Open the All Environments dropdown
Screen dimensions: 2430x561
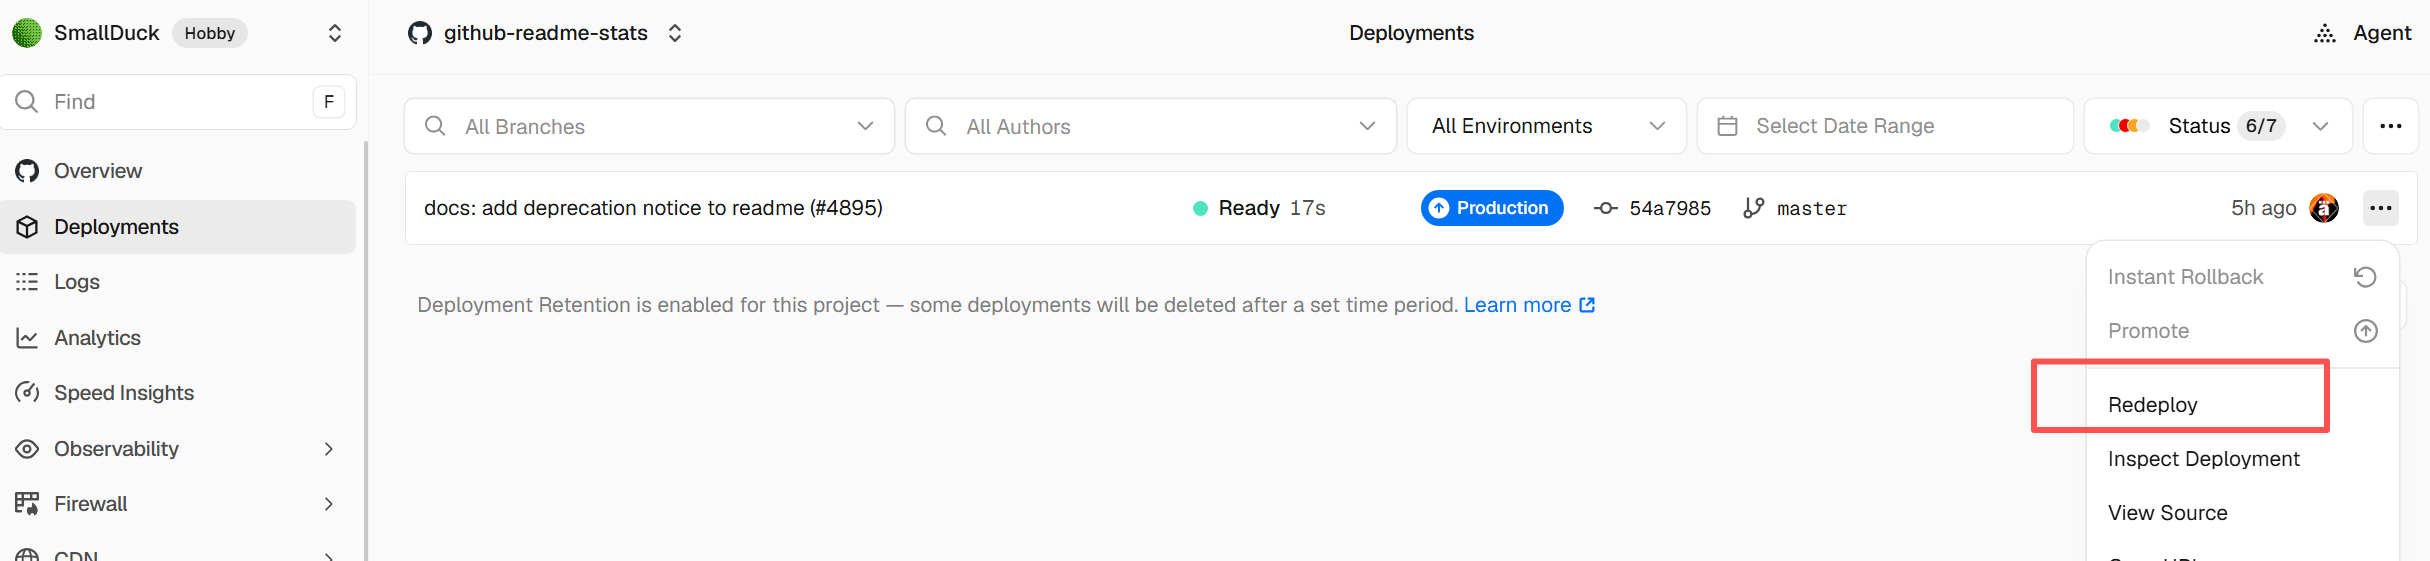(x=1546, y=126)
